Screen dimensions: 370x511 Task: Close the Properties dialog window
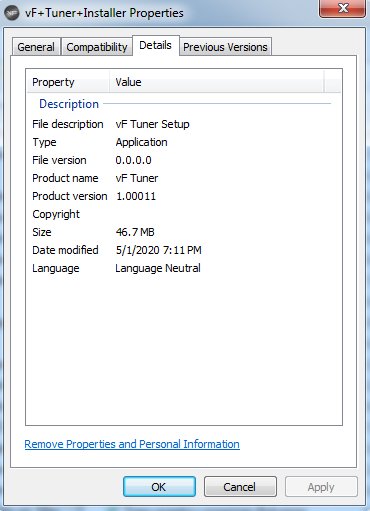pos(343,8)
